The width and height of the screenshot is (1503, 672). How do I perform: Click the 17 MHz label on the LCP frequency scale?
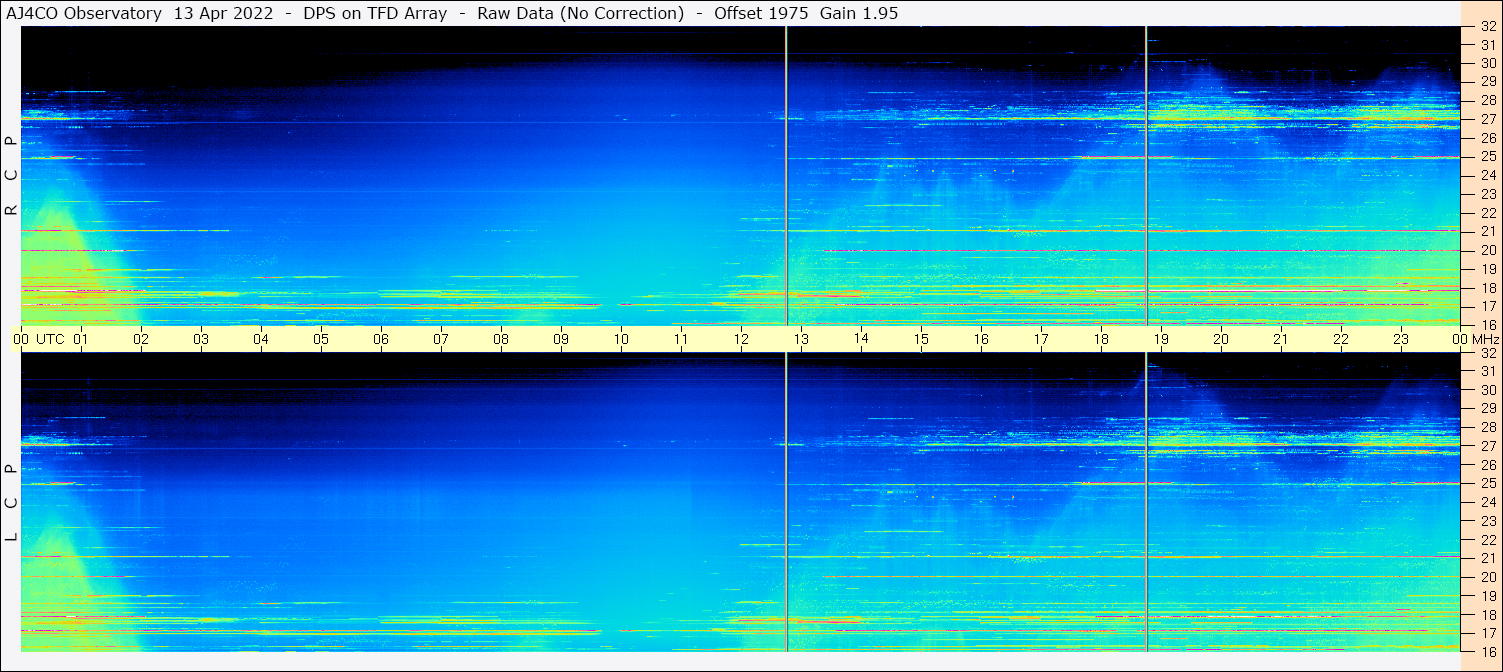(1488, 633)
